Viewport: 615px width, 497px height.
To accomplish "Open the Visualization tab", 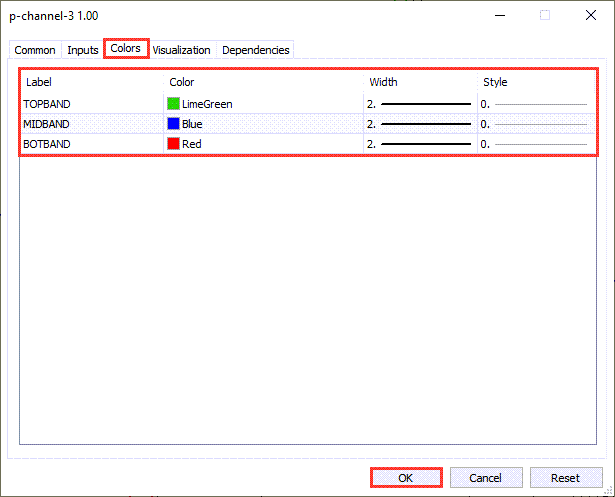I will pos(181,50).
